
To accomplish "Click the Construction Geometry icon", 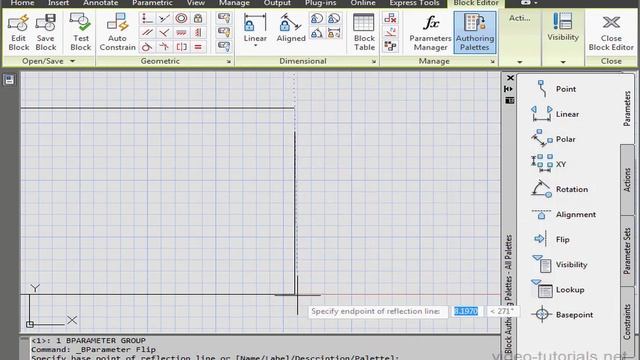I will tap(390, 32).
